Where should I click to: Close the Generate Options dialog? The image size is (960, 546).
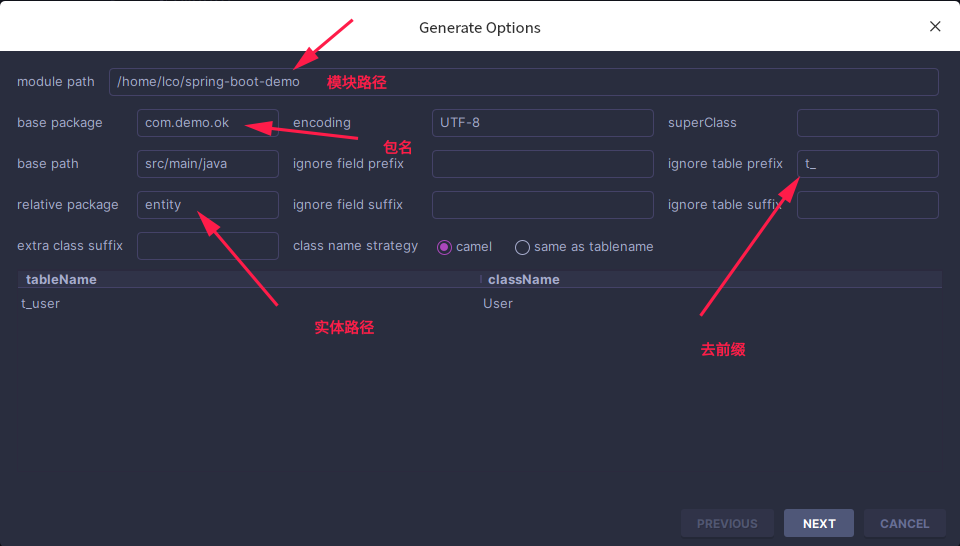click(935, 27)
